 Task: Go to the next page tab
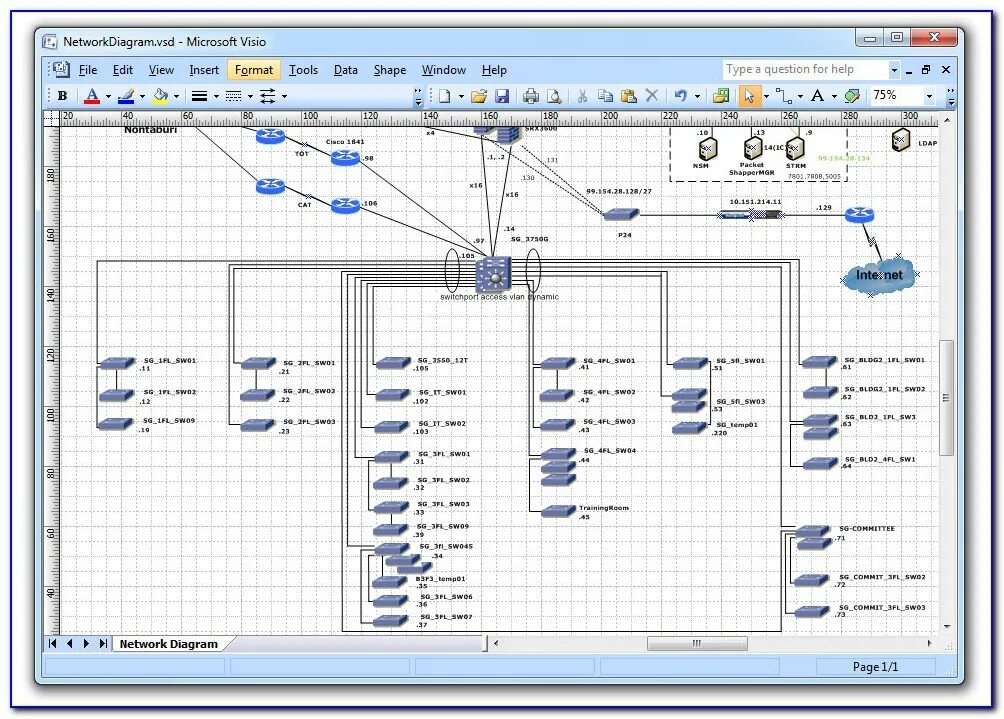86,643
